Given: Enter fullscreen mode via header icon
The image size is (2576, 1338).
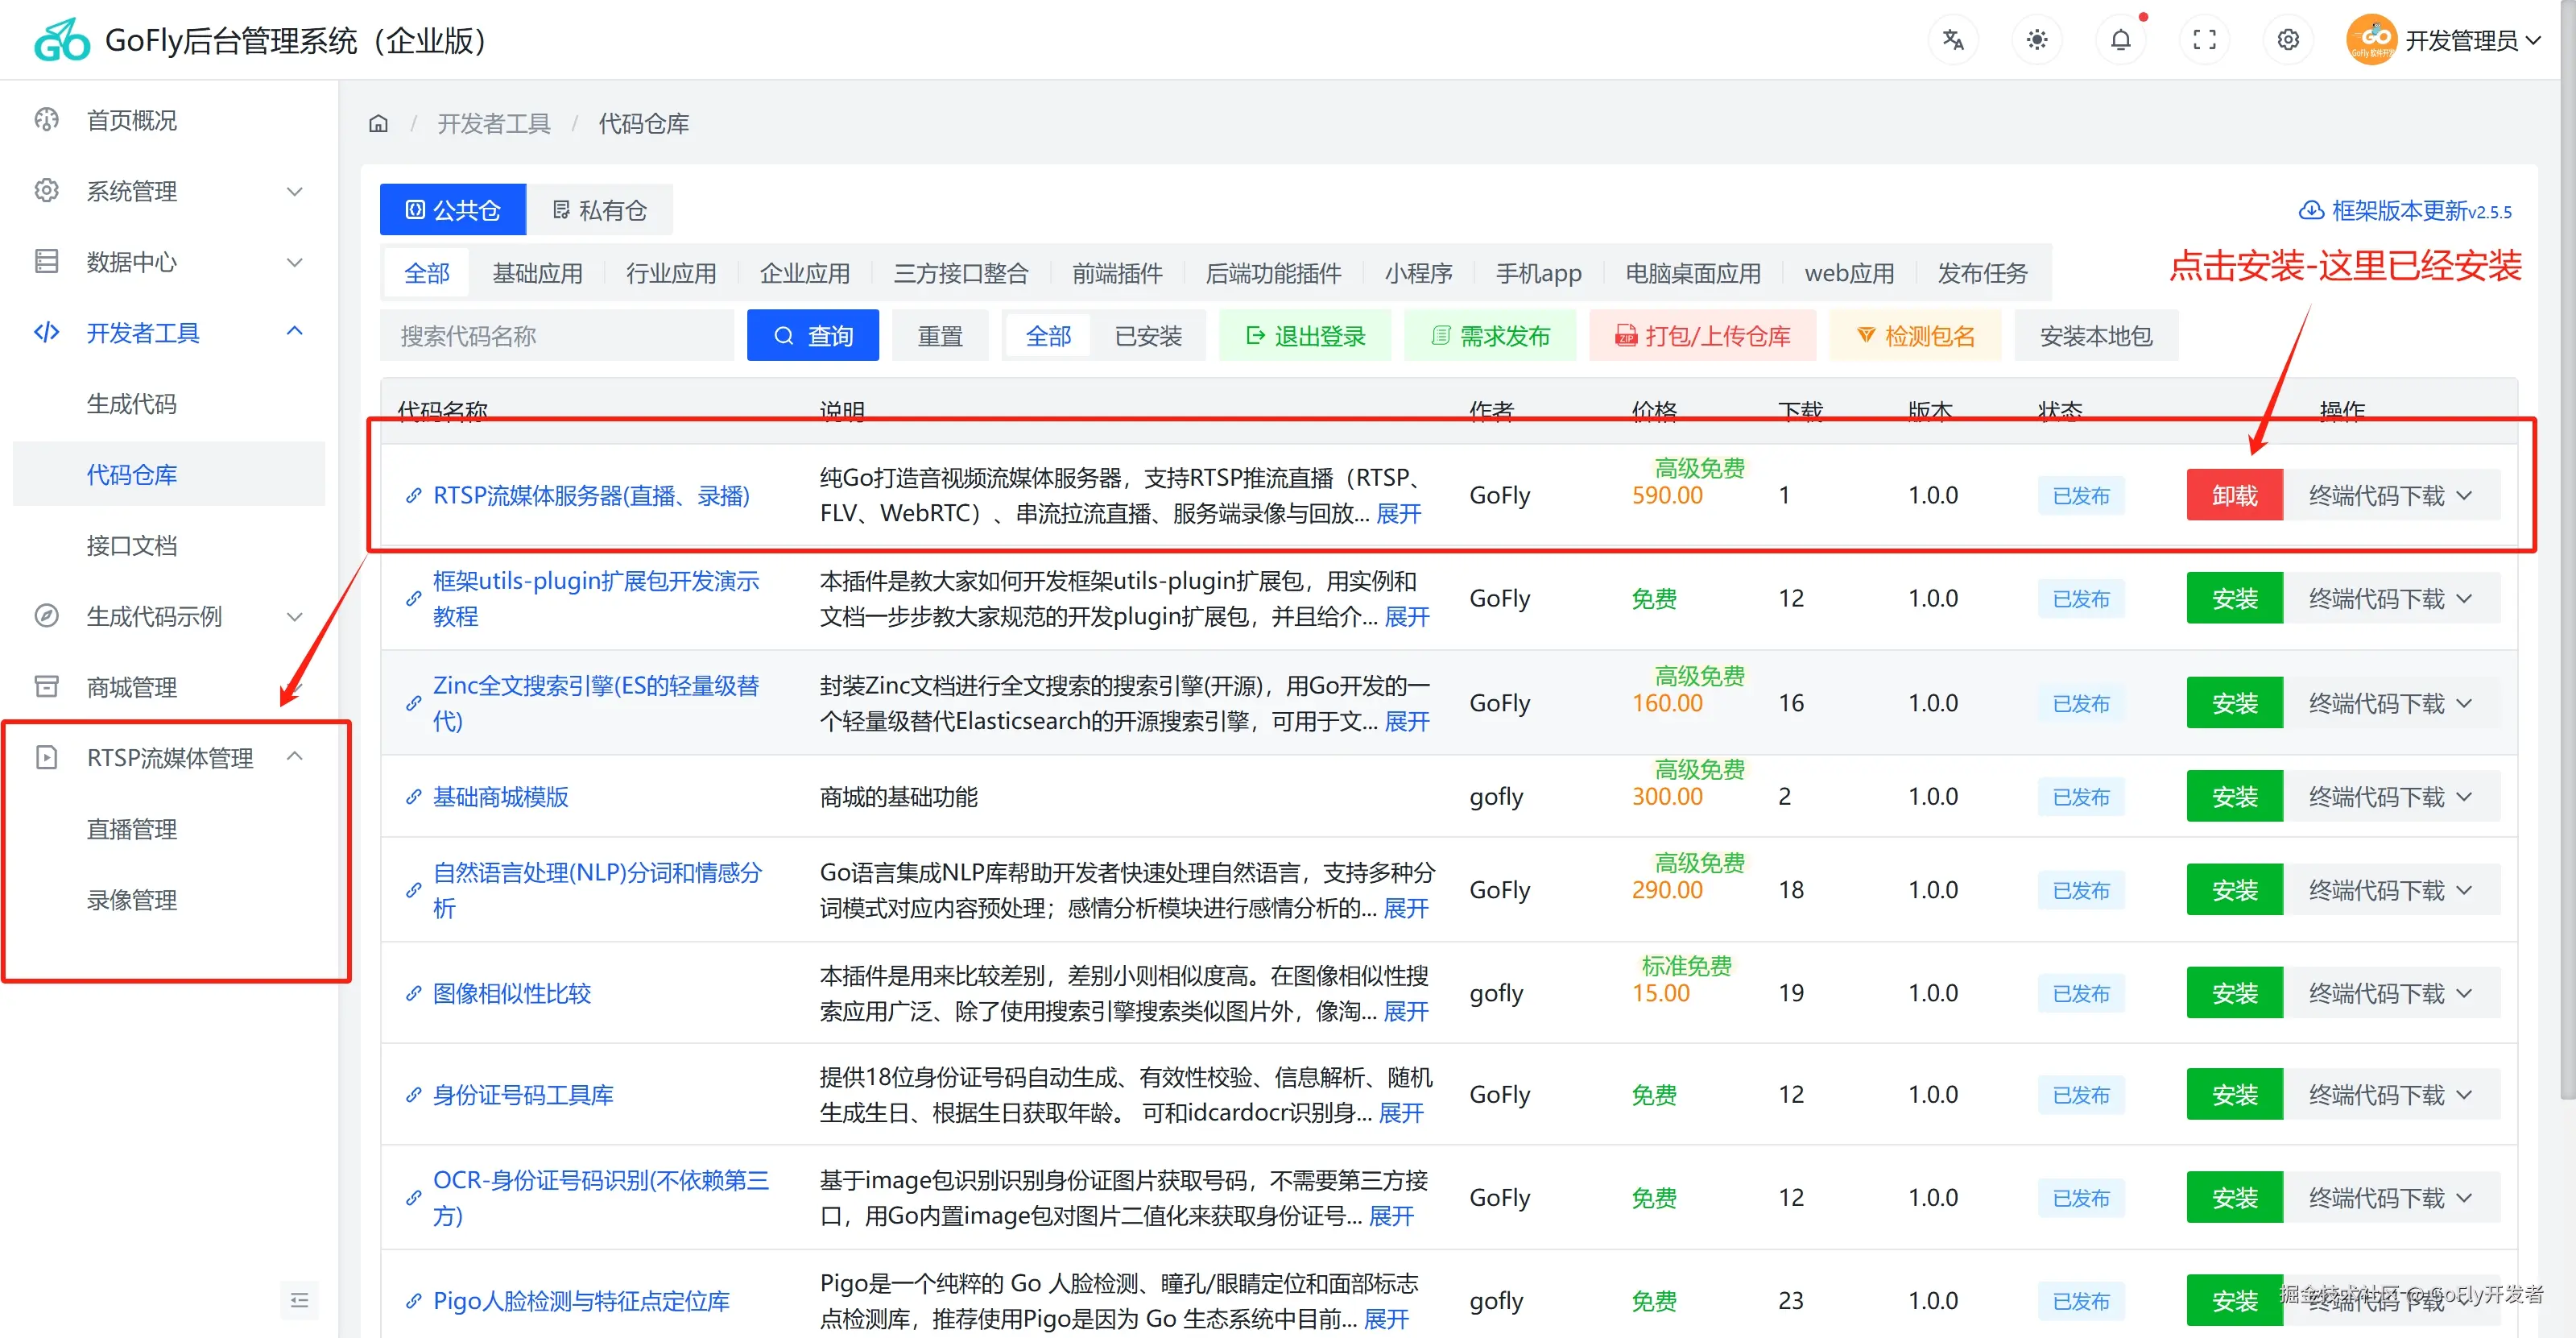Looking at the screenshot, I should (x=2204, y=40).
